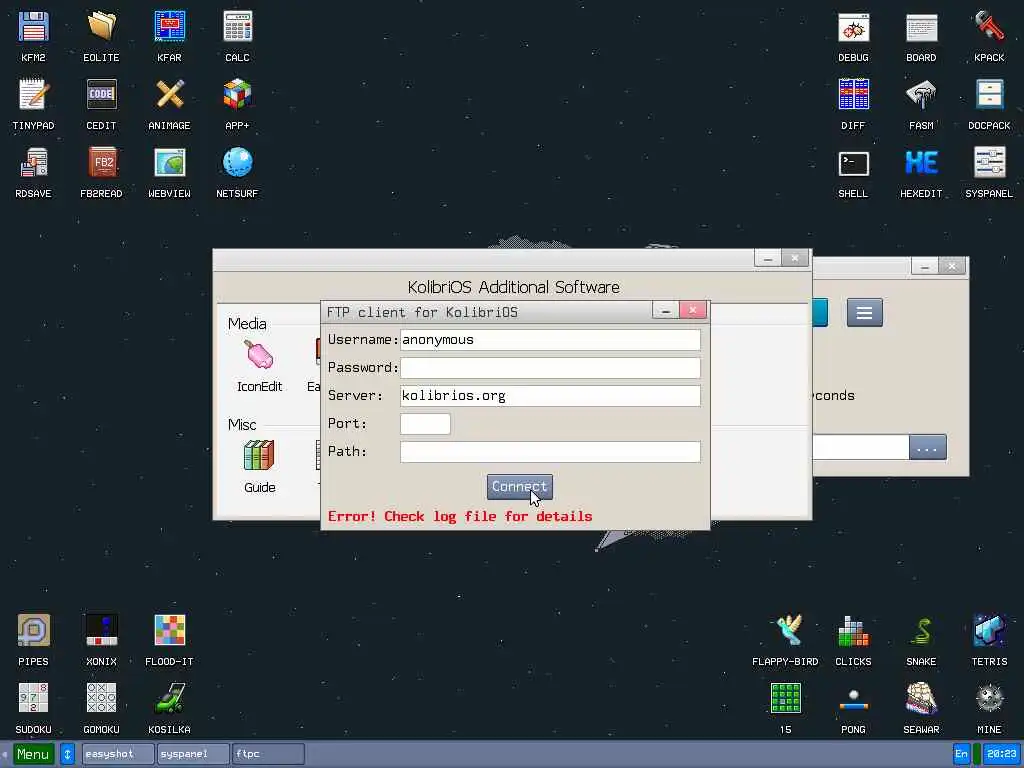Focus the Username field in FTP client
1024x768 pixels.
click(x=551, y=340)
